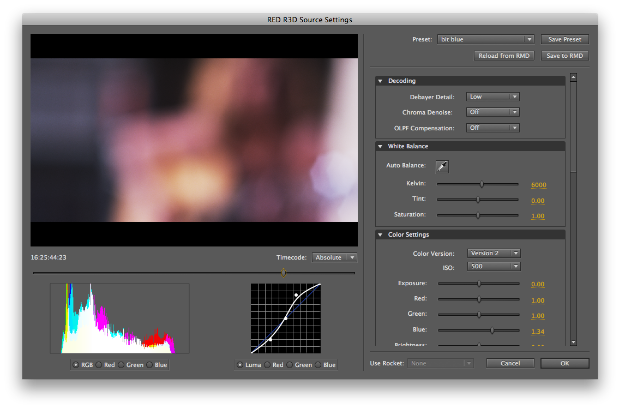Select the Luma curve radio button
Image resolution: width=619 pixels, height=409 pixels.
click(240, 365)
